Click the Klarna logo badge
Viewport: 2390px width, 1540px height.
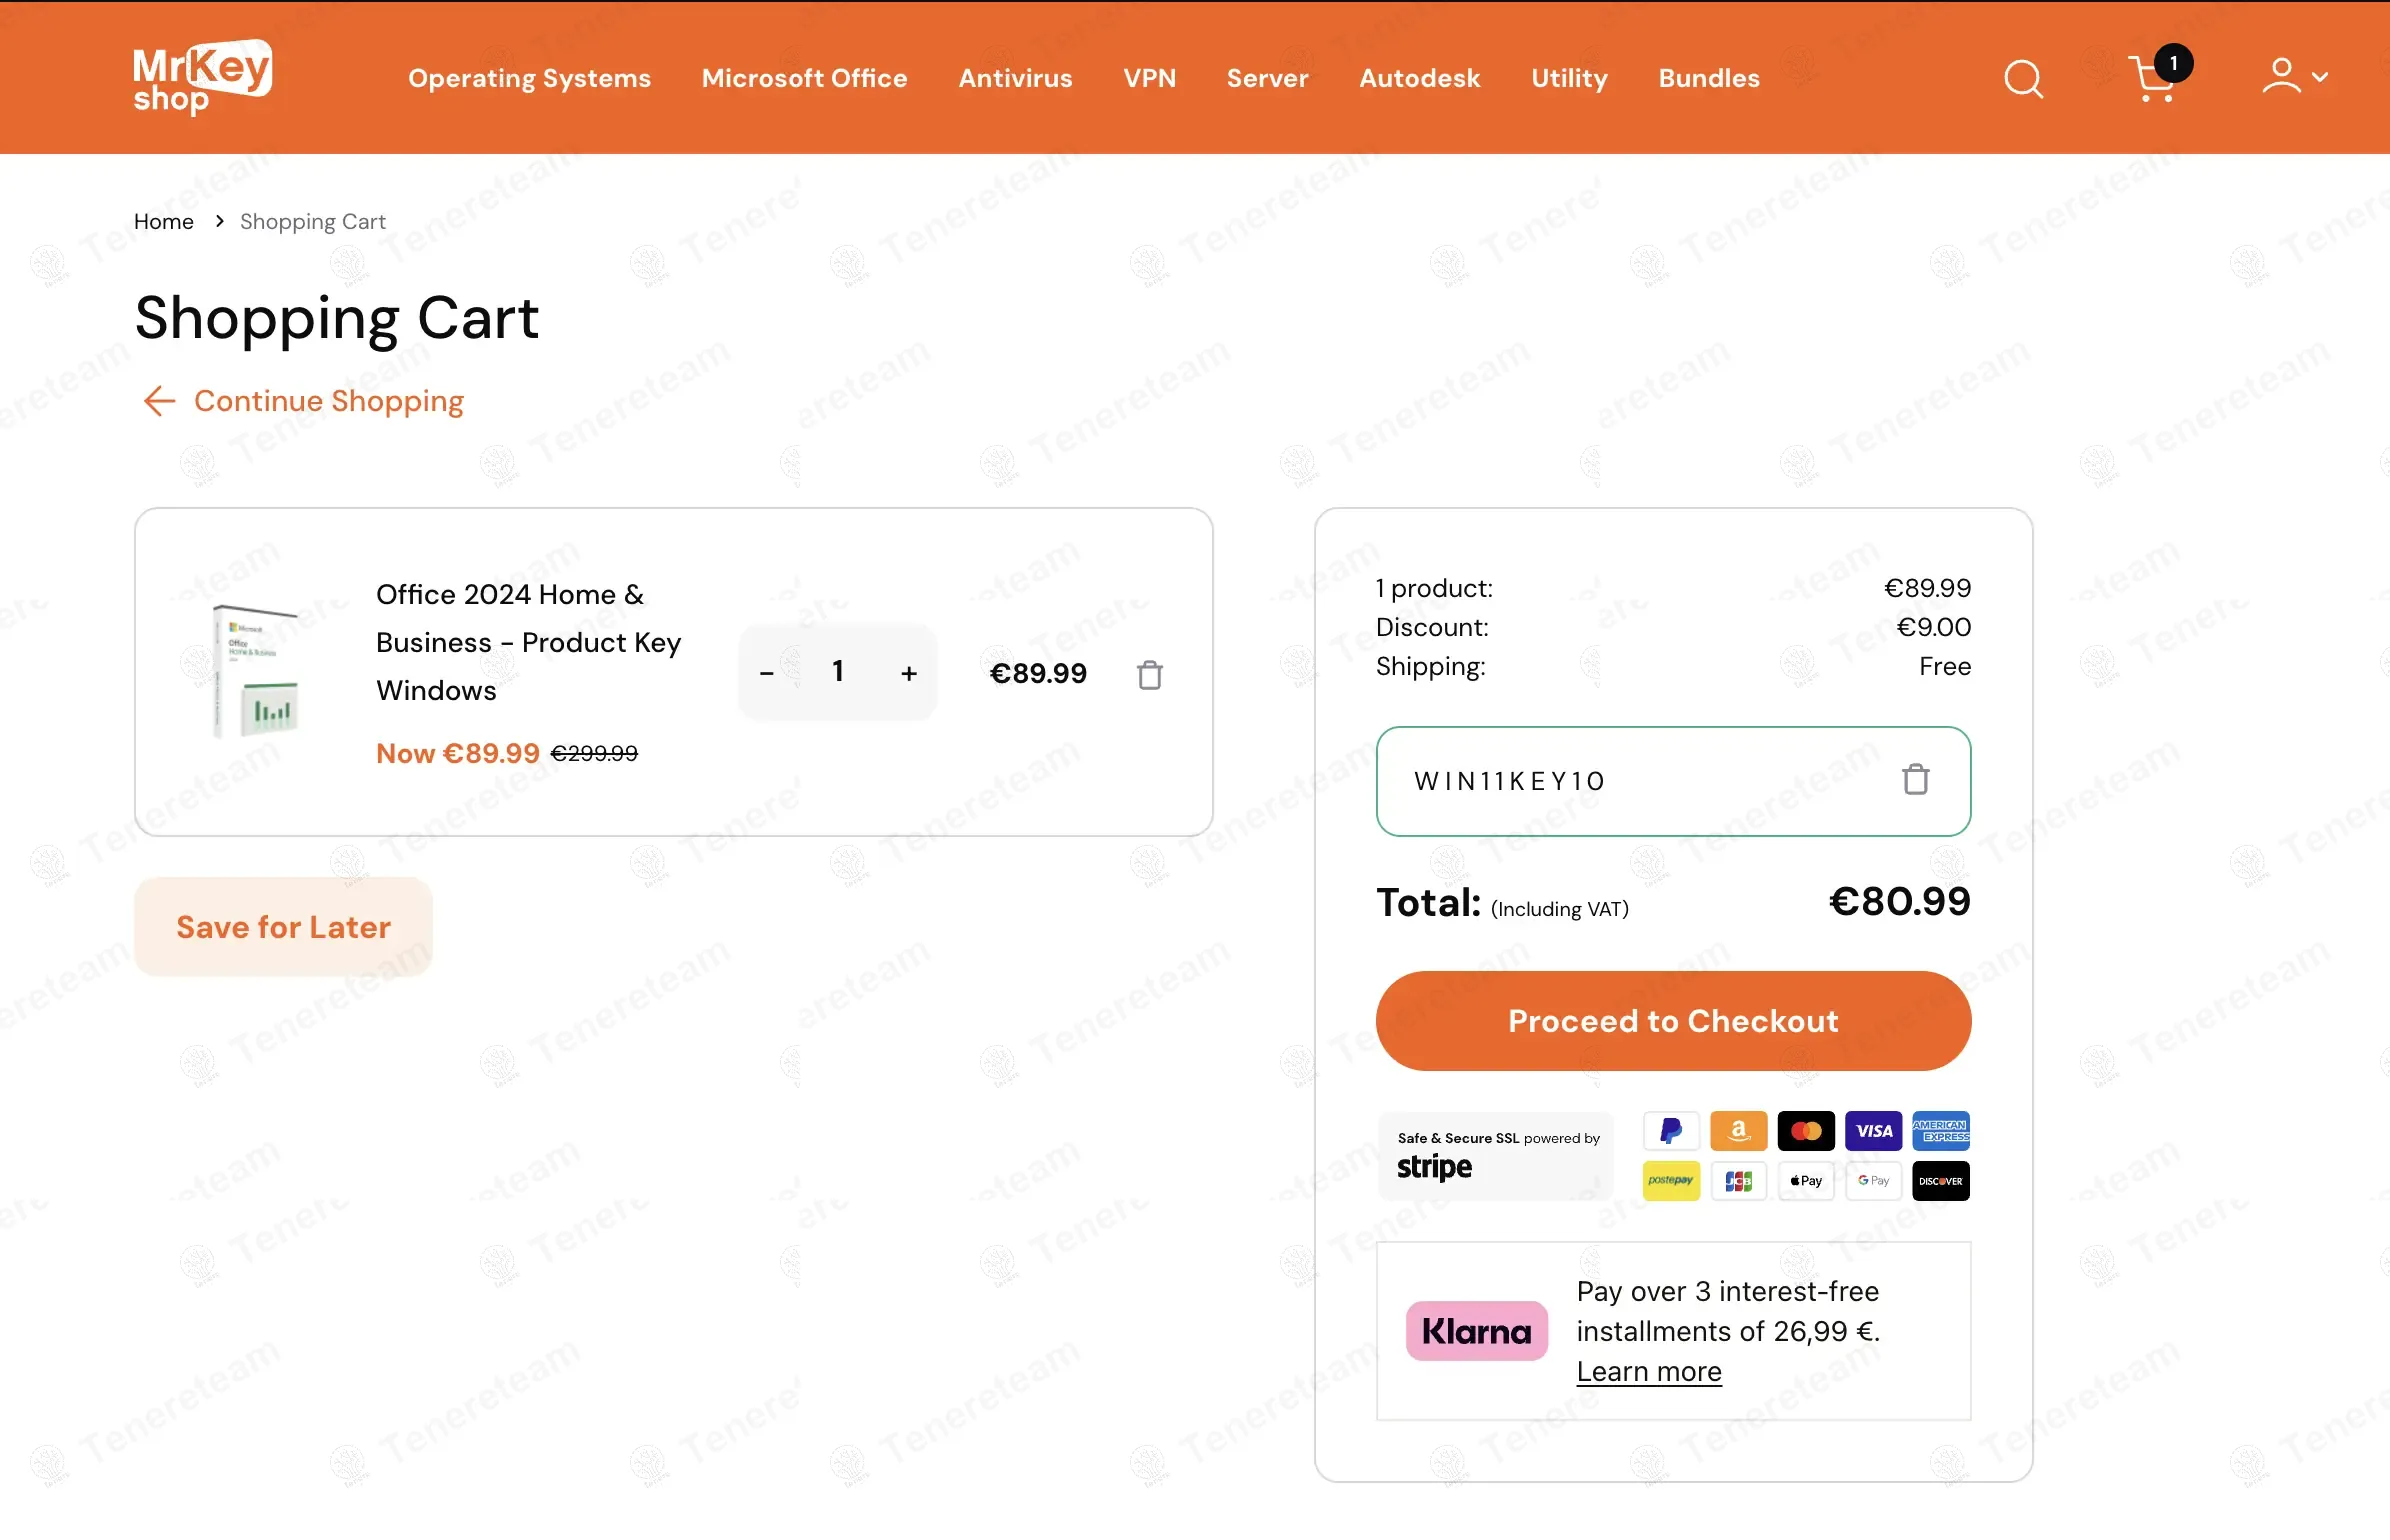[x=1476, y=1331]
